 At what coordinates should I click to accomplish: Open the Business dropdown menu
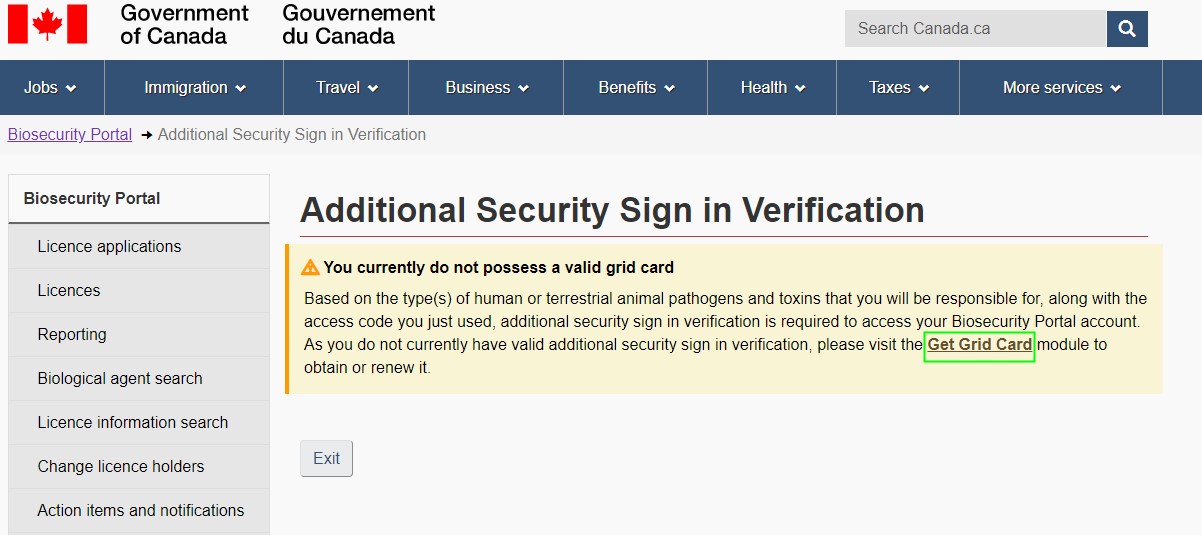(487, 88)
